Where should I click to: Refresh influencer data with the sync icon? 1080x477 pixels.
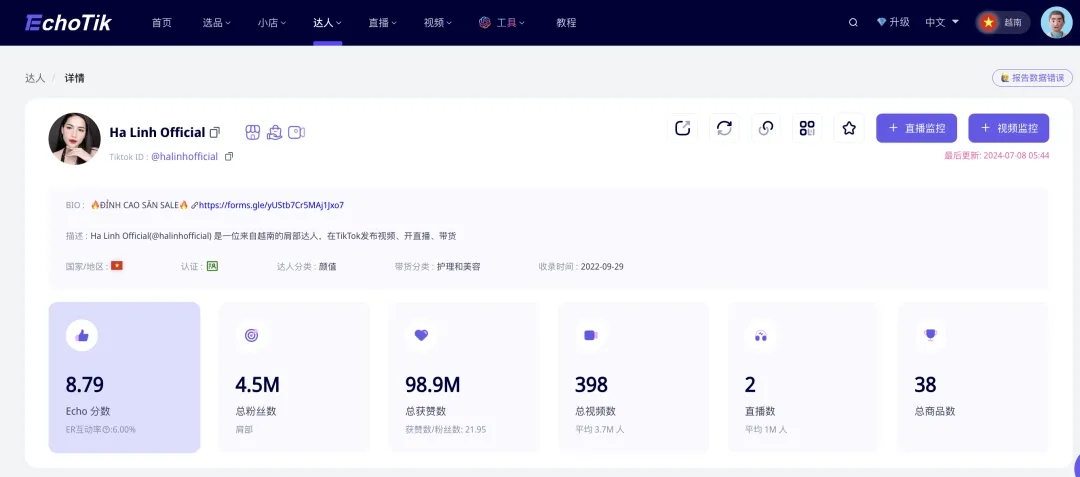[x=724, y=128]
